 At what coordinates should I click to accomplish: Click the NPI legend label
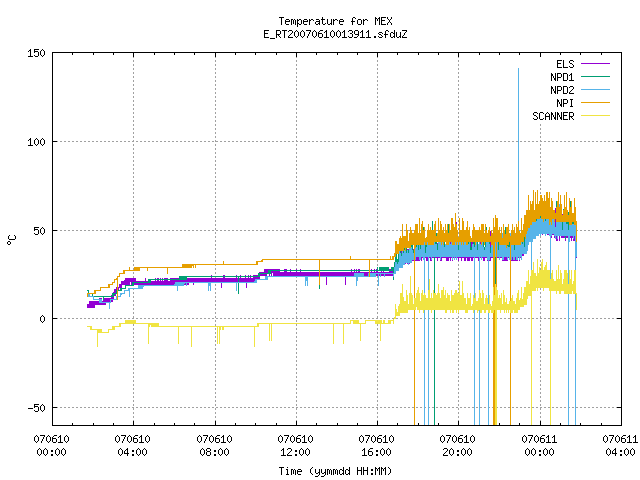(565, 103)
